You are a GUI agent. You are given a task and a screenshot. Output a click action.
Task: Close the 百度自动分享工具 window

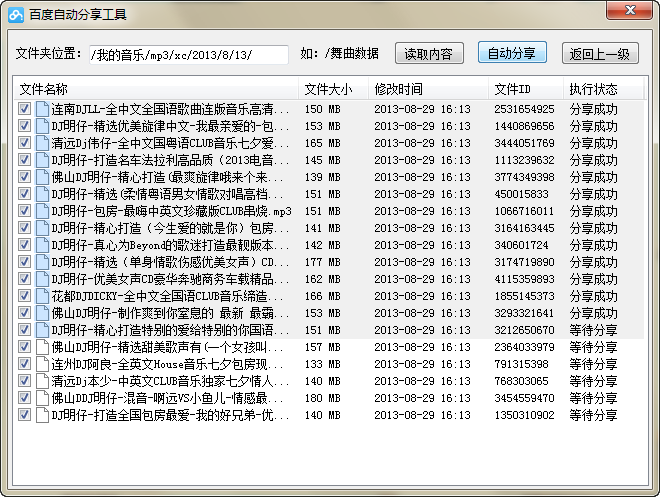[629, 10]
